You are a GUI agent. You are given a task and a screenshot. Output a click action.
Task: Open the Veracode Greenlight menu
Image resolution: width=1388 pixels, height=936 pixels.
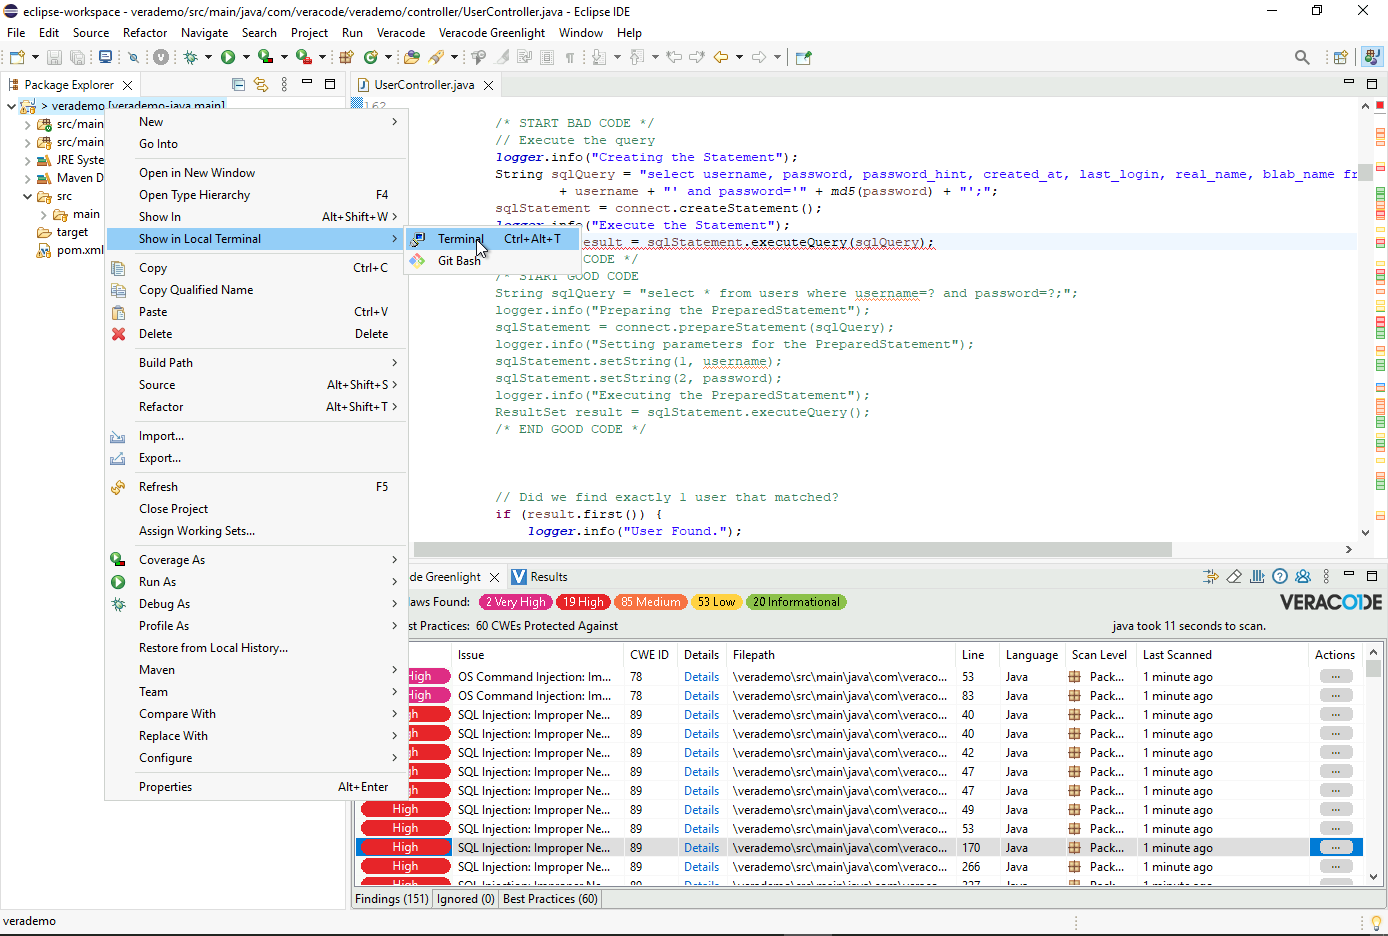point(492,33)
